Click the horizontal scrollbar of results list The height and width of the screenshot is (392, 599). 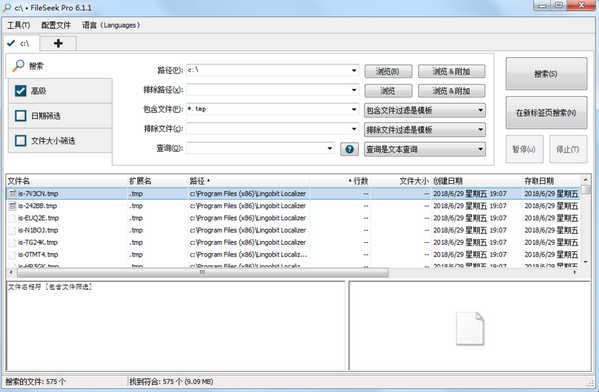(202, 272)
